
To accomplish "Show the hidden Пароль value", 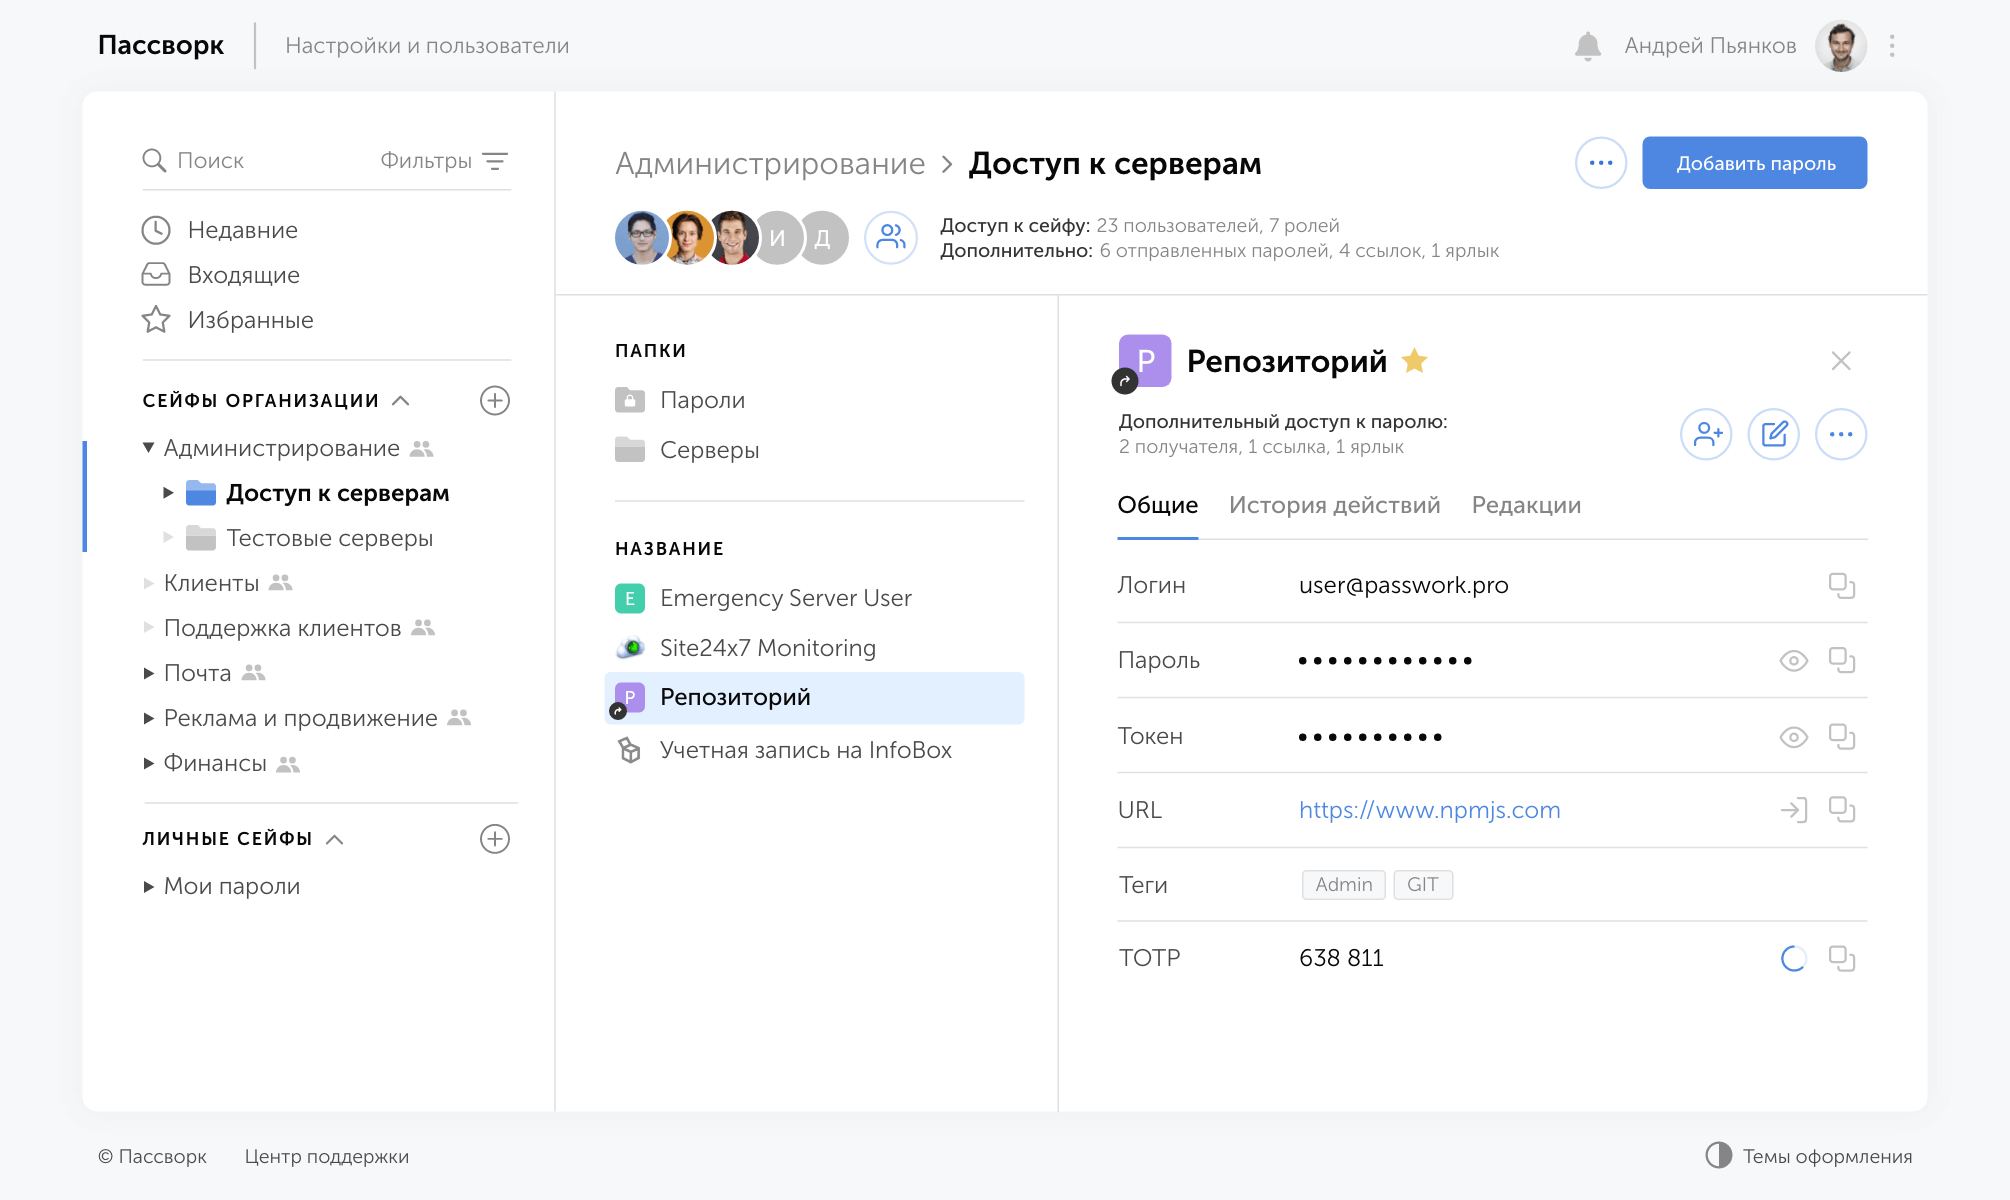I will 1793,661.
